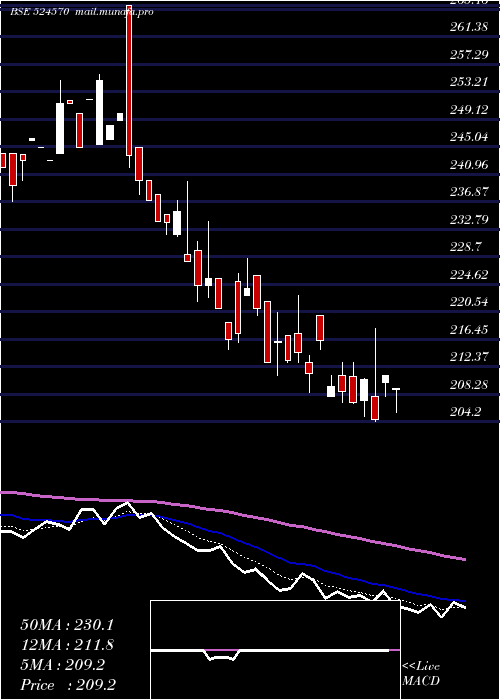Click the 232.79 price axis label
500x700 pixels.
pos(469,220)
